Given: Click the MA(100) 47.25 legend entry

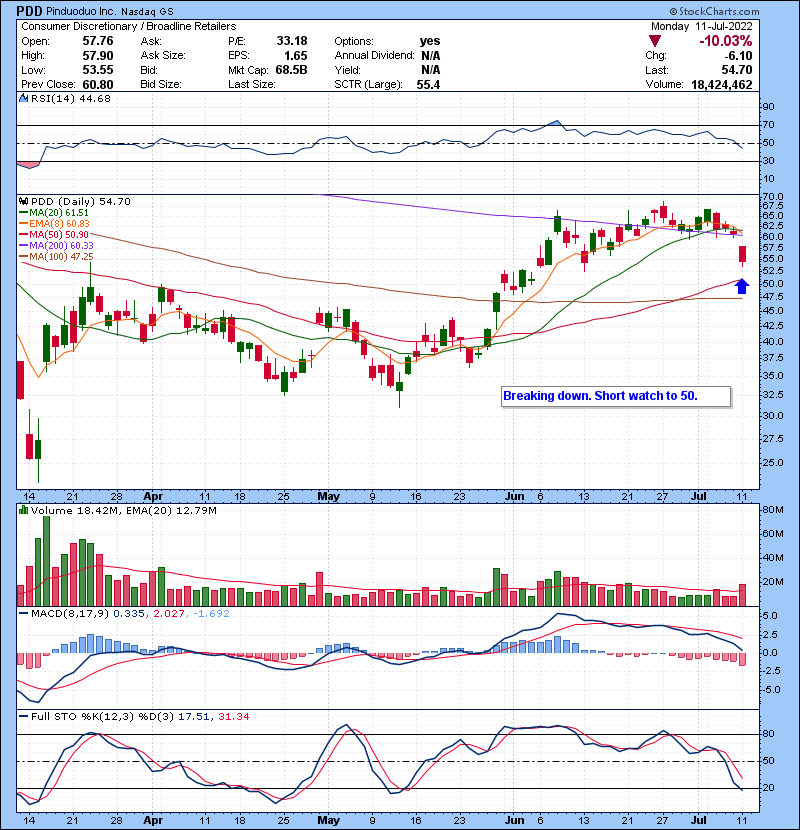Looking at the screenshot, I should pos(57,257).
